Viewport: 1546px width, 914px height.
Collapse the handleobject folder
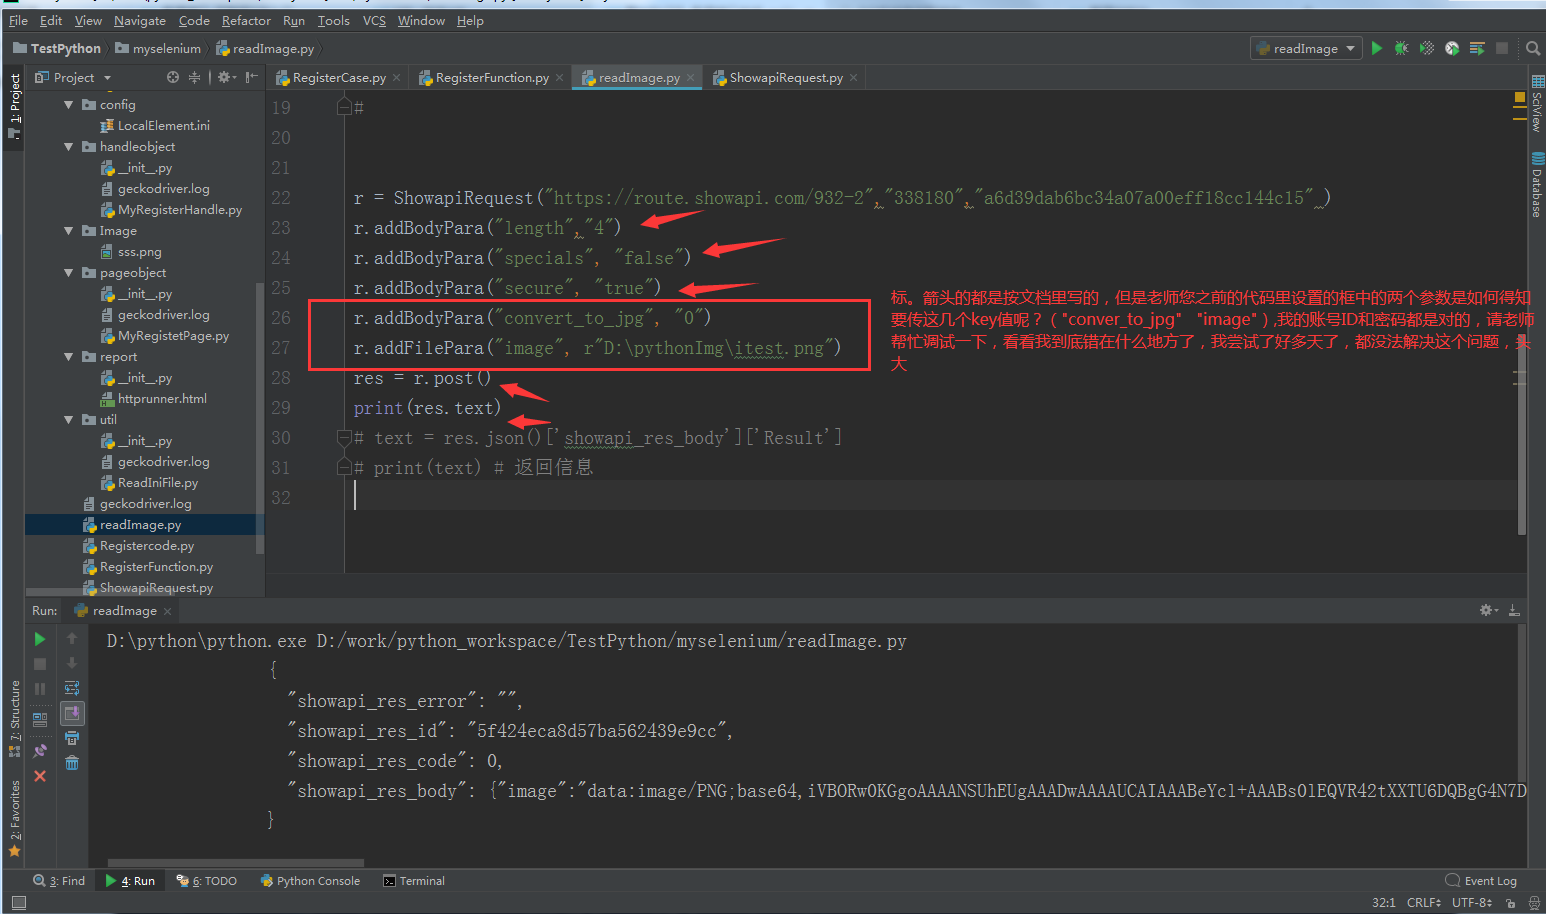tap(69, 146)
